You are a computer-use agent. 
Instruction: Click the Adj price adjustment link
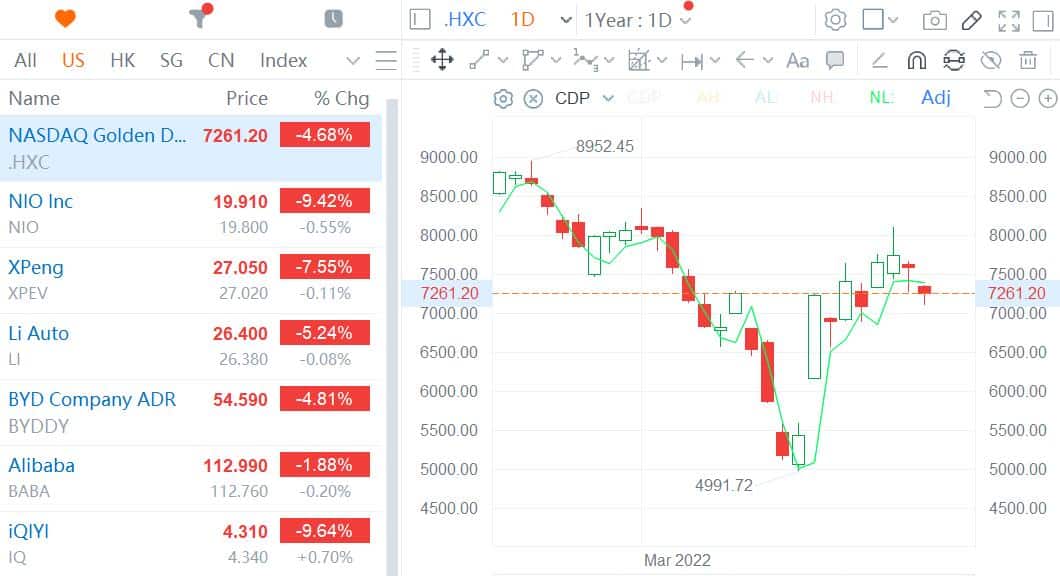click(x=936, y=98)
